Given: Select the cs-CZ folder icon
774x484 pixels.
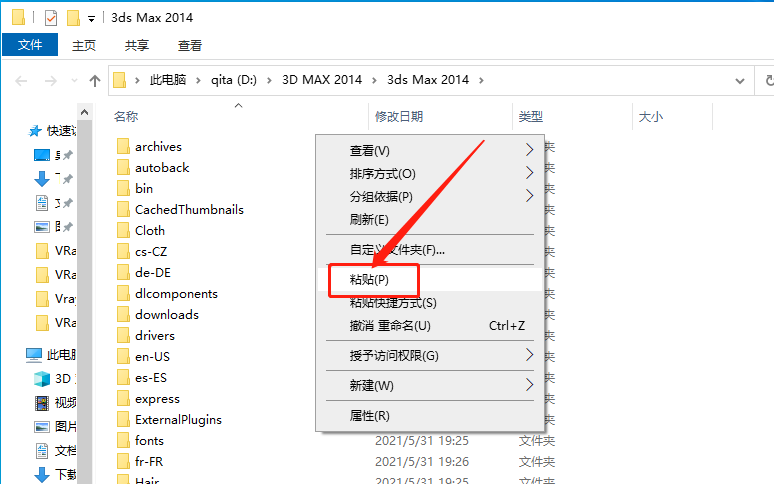Looking at the screenshot, I should point(123,252).
